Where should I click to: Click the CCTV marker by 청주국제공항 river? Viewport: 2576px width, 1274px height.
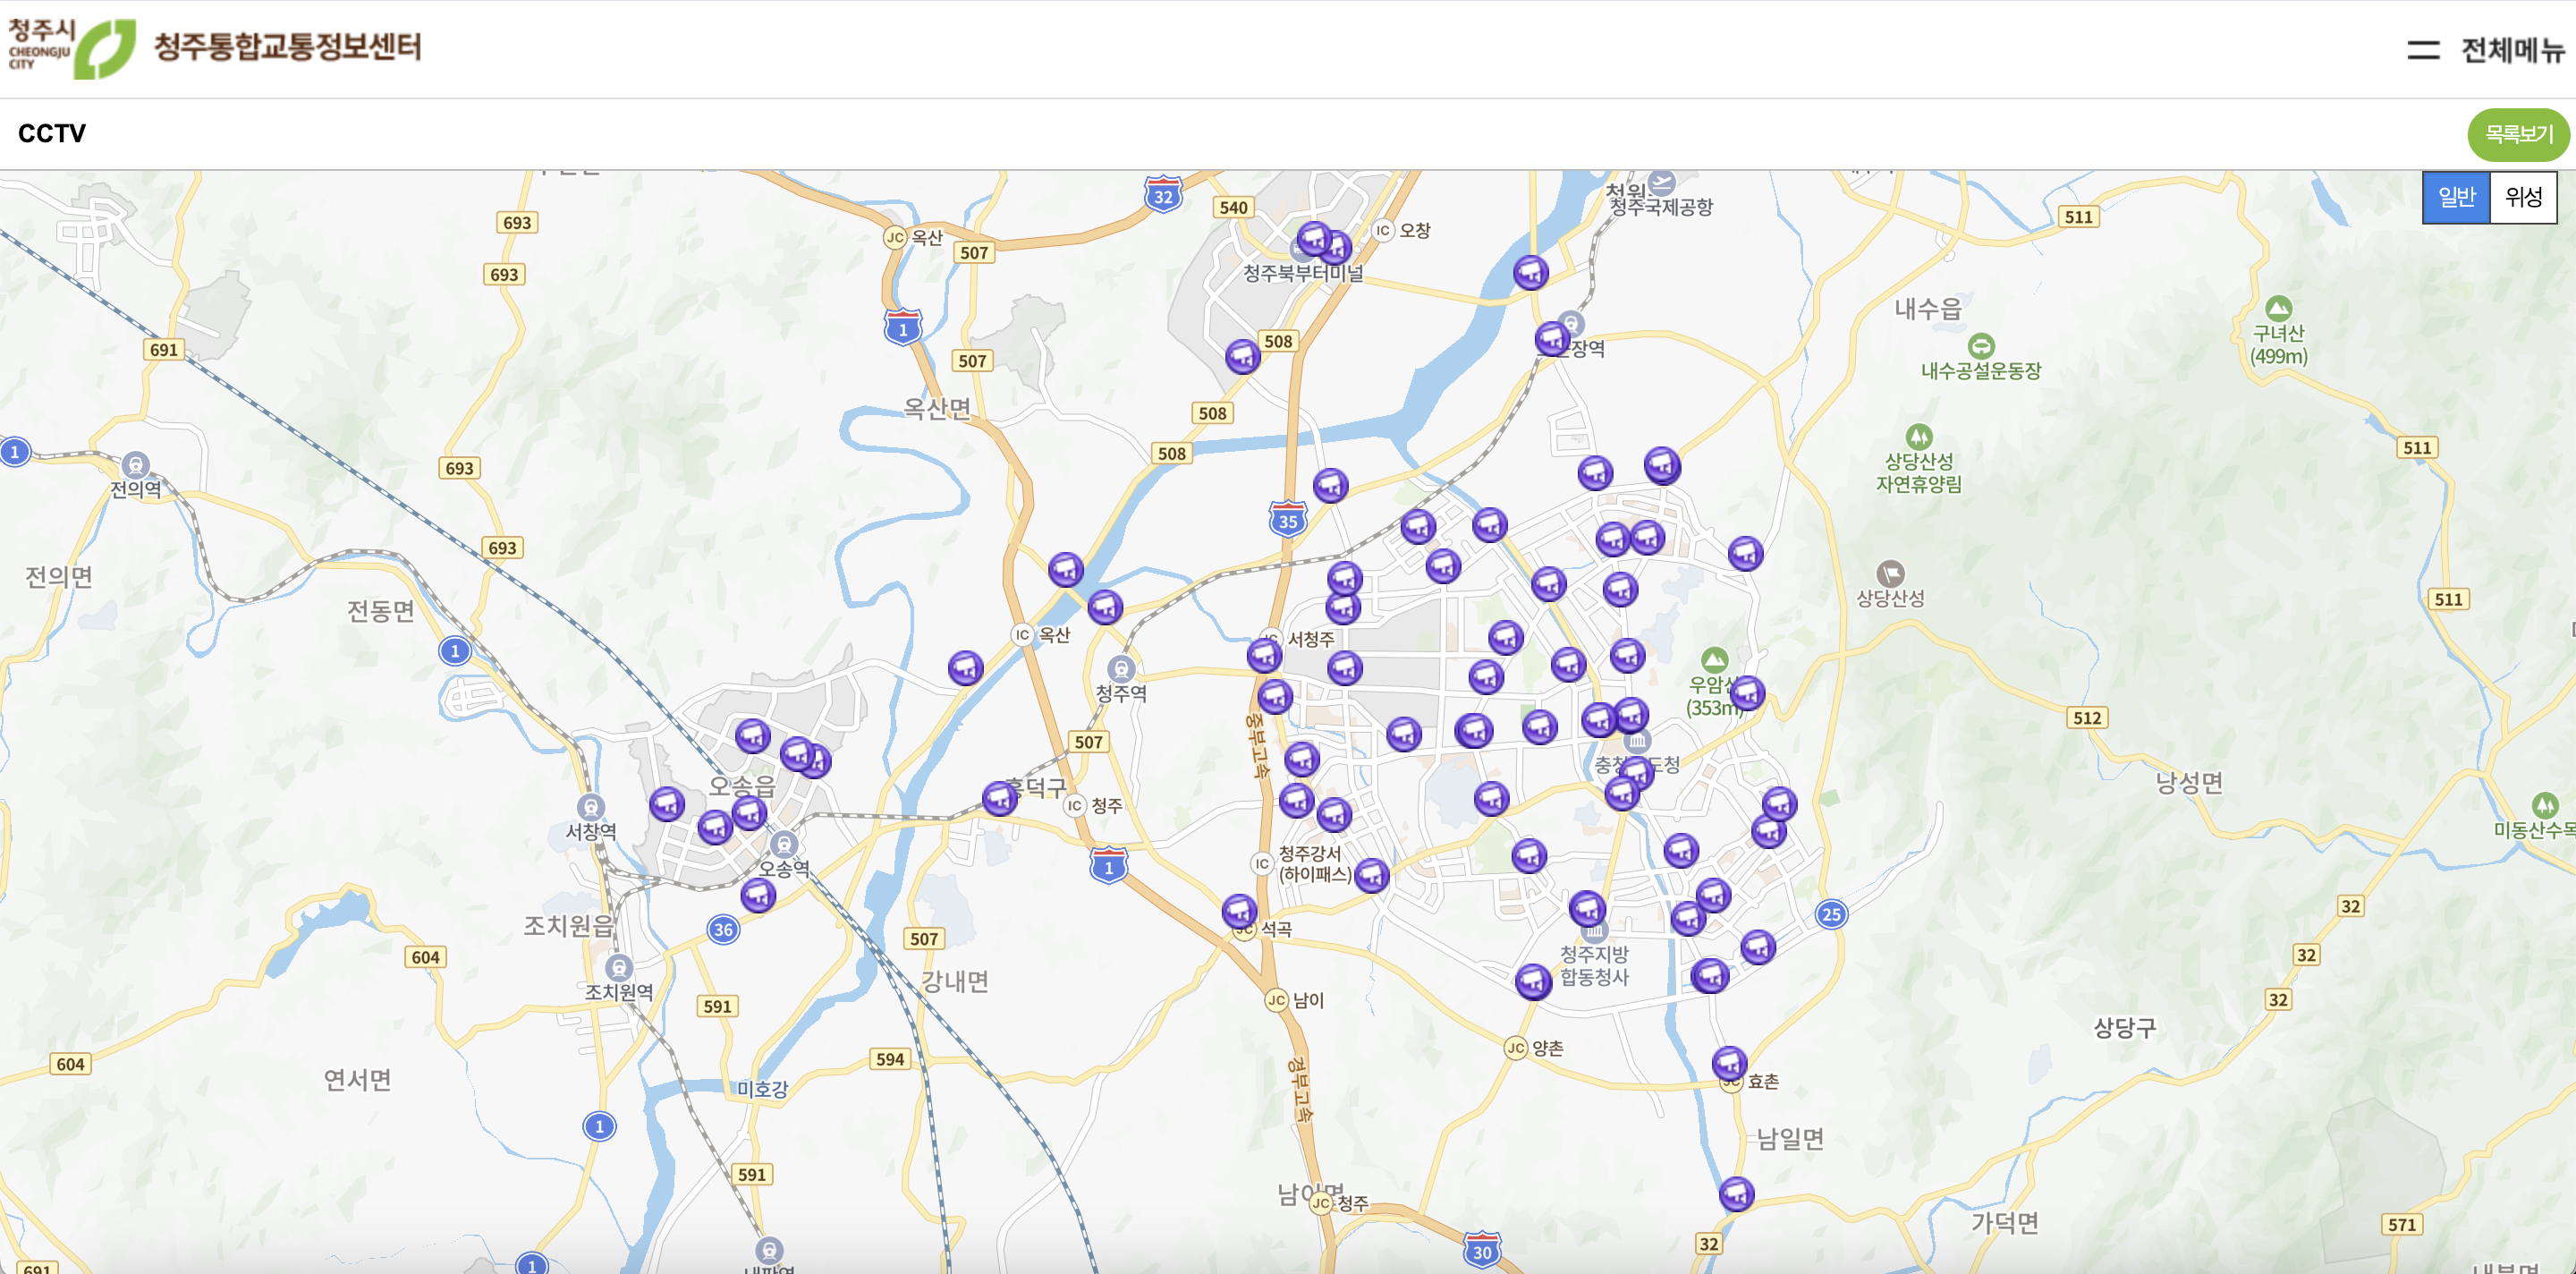1530,272
